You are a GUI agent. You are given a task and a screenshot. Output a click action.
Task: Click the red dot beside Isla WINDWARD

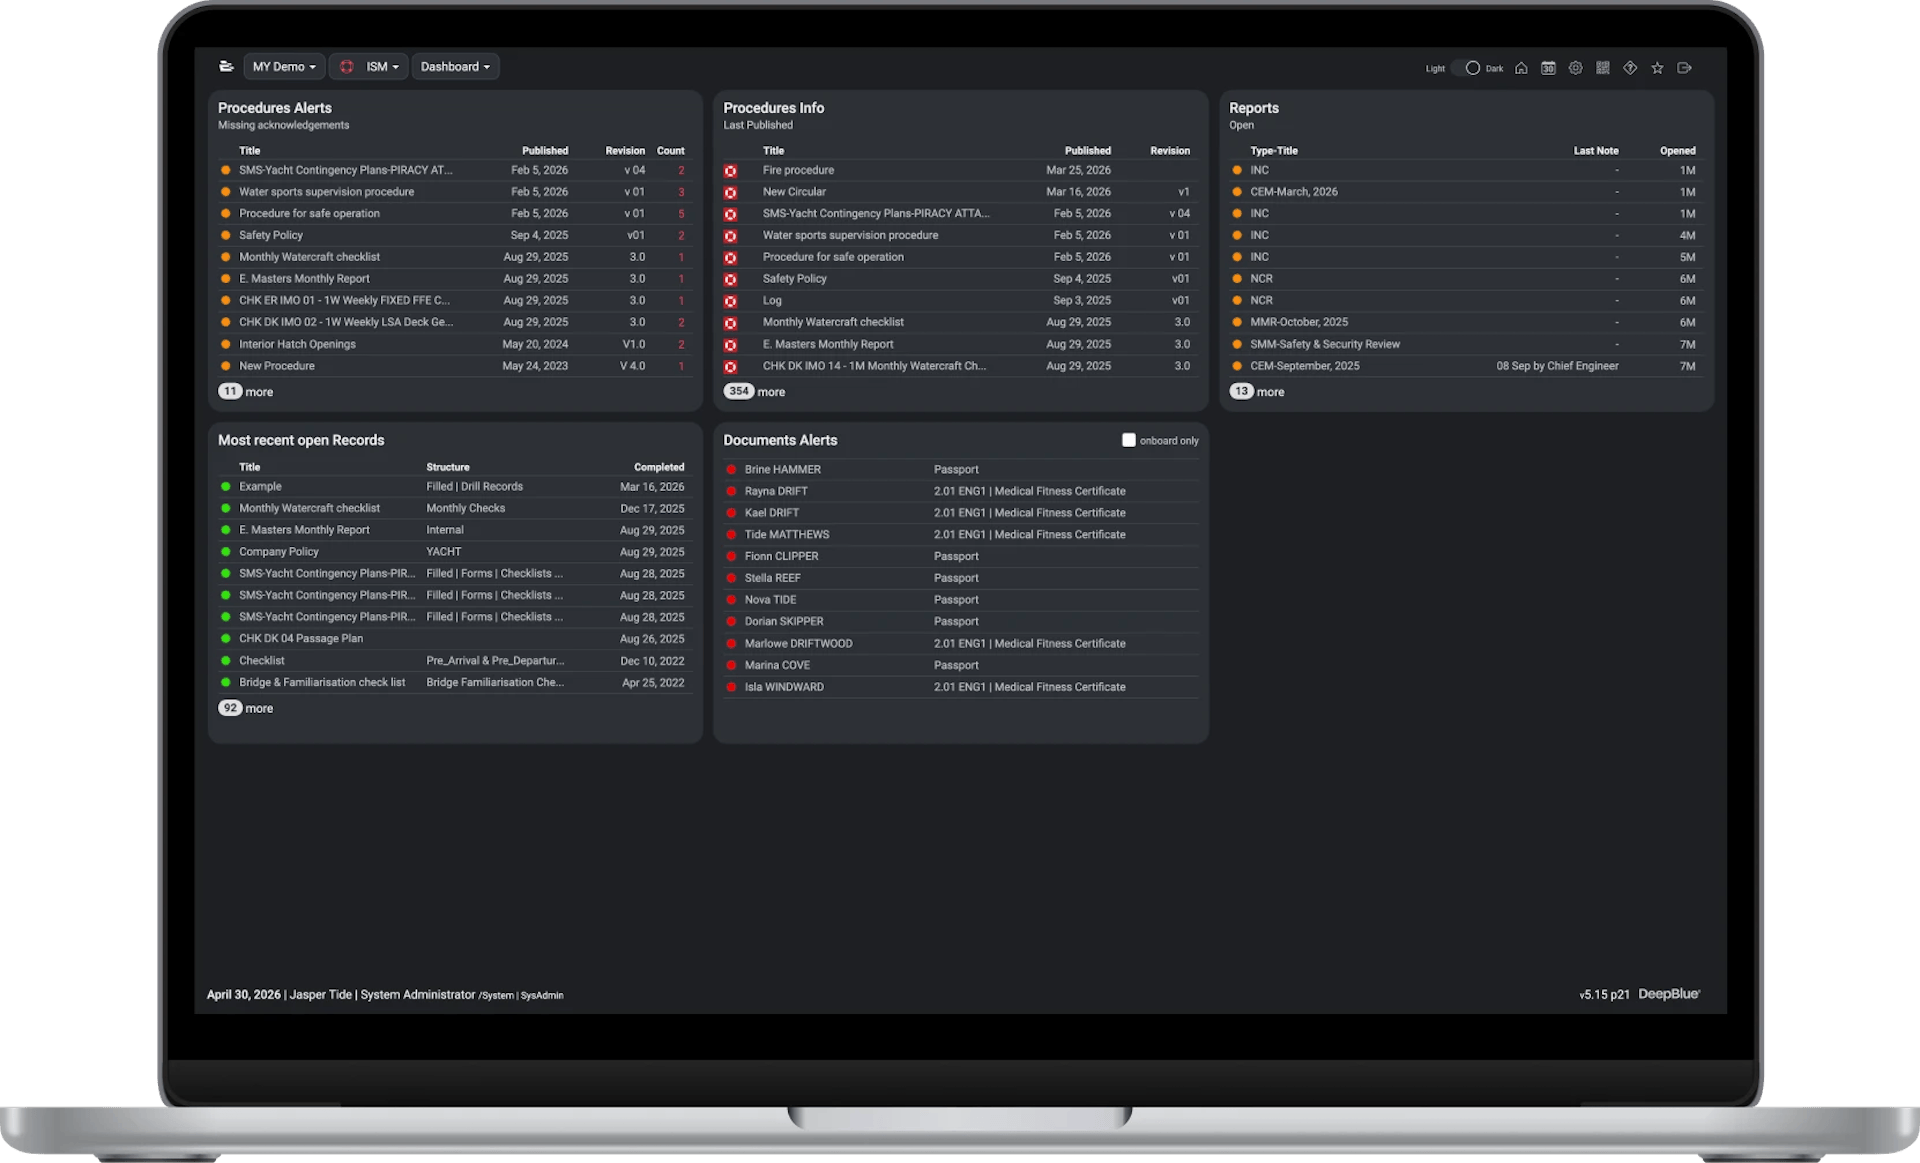click(x=731, y=687)
